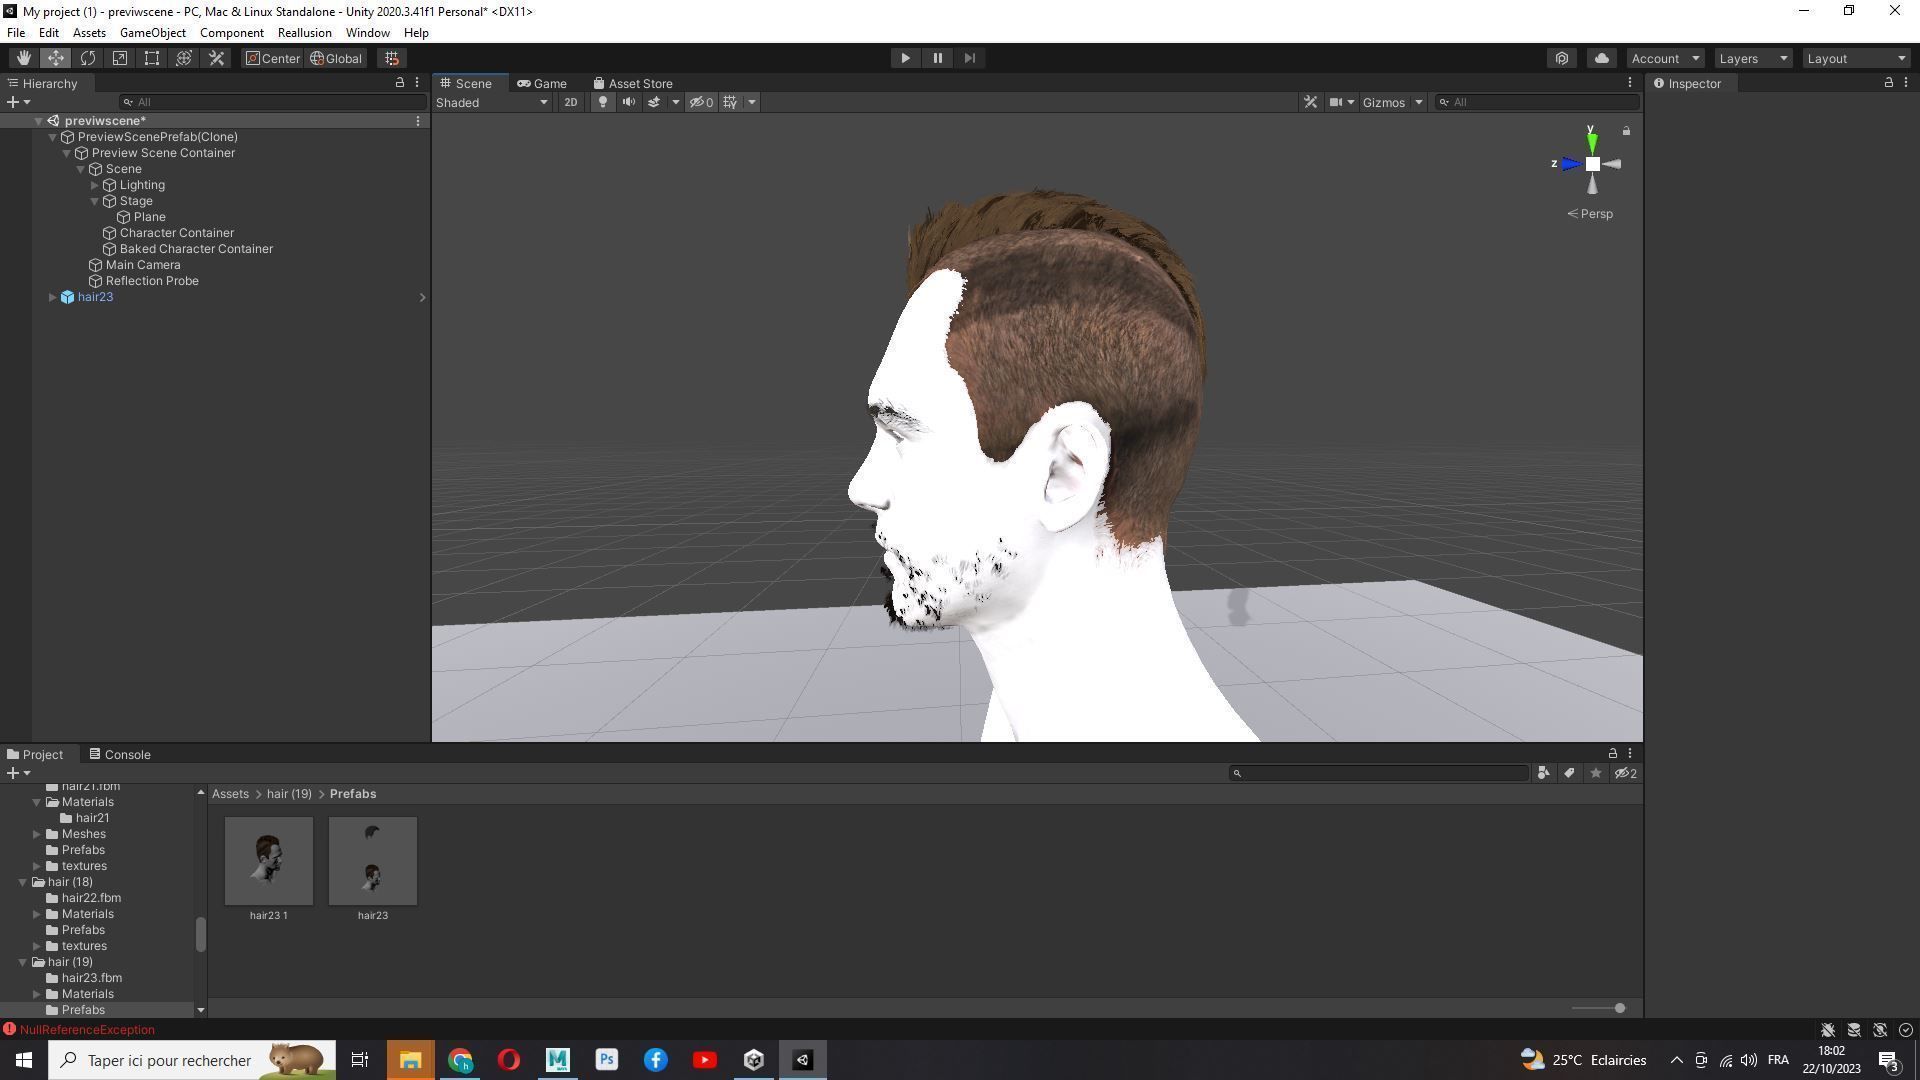The height and width of the screenshot is (1080, 1920).
Task: Click the Step frame button
Action: point(969,58)
